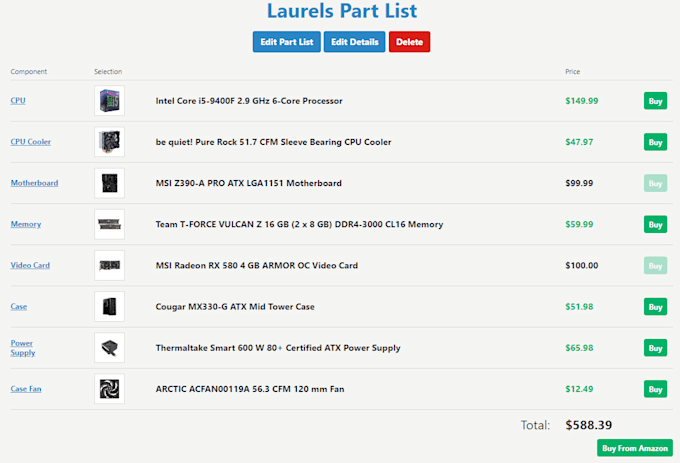The image size is (680, 463).
Task: Click the $149.99 CPU price
Action: 582,101
